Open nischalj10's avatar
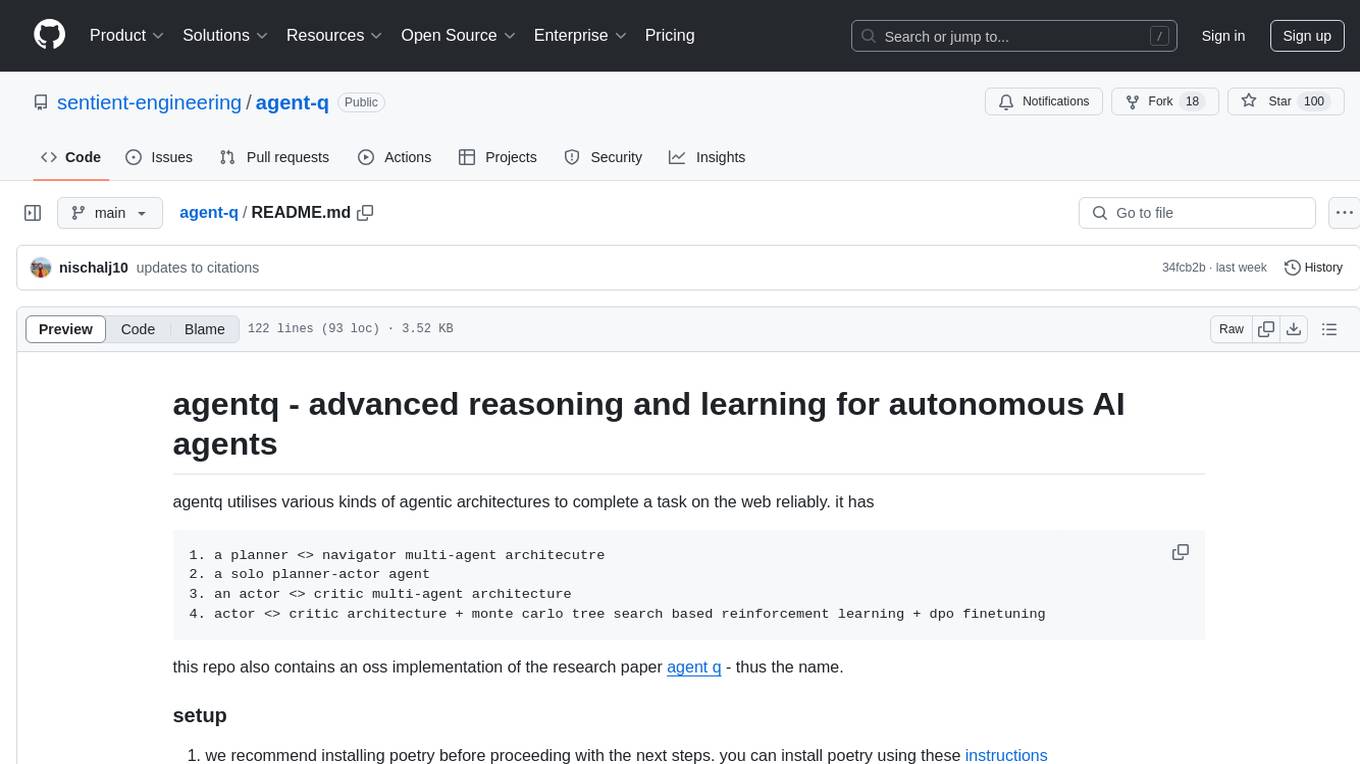 [41, 267]
